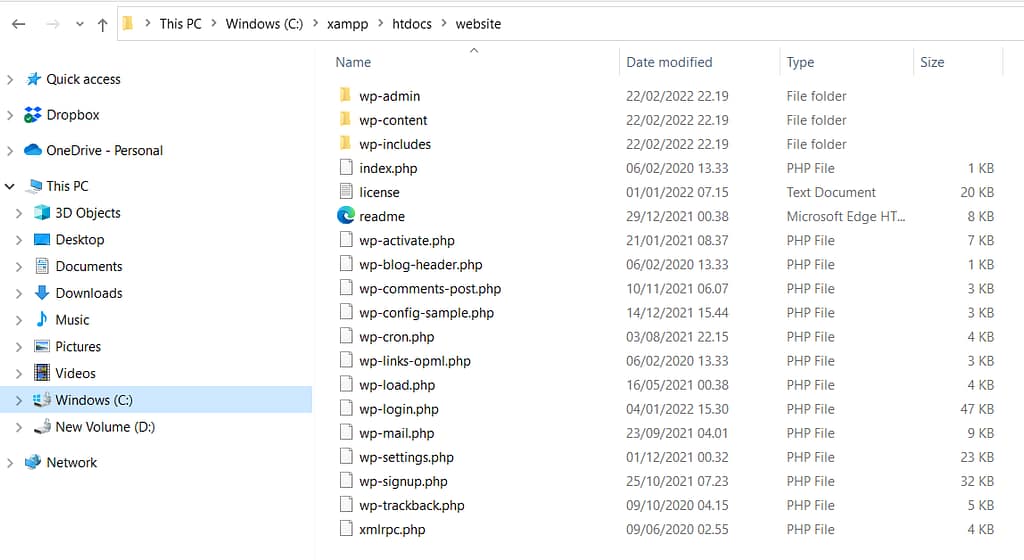The width and height of the screenshot is (1024, 560).
Task: Expand the Quick access tree node
Action: [x=10, y=79]
